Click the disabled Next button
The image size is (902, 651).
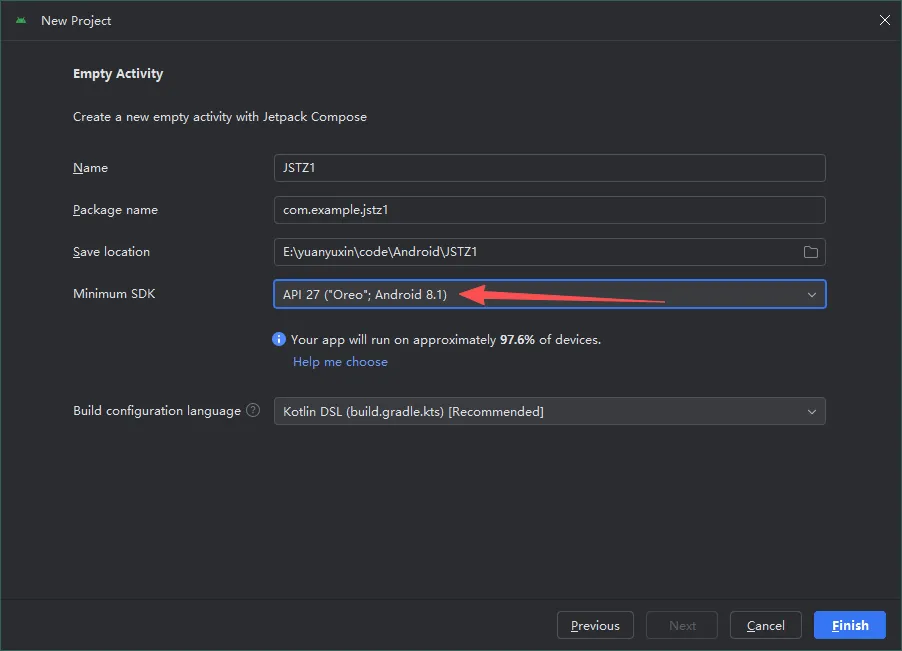(682, 625)
